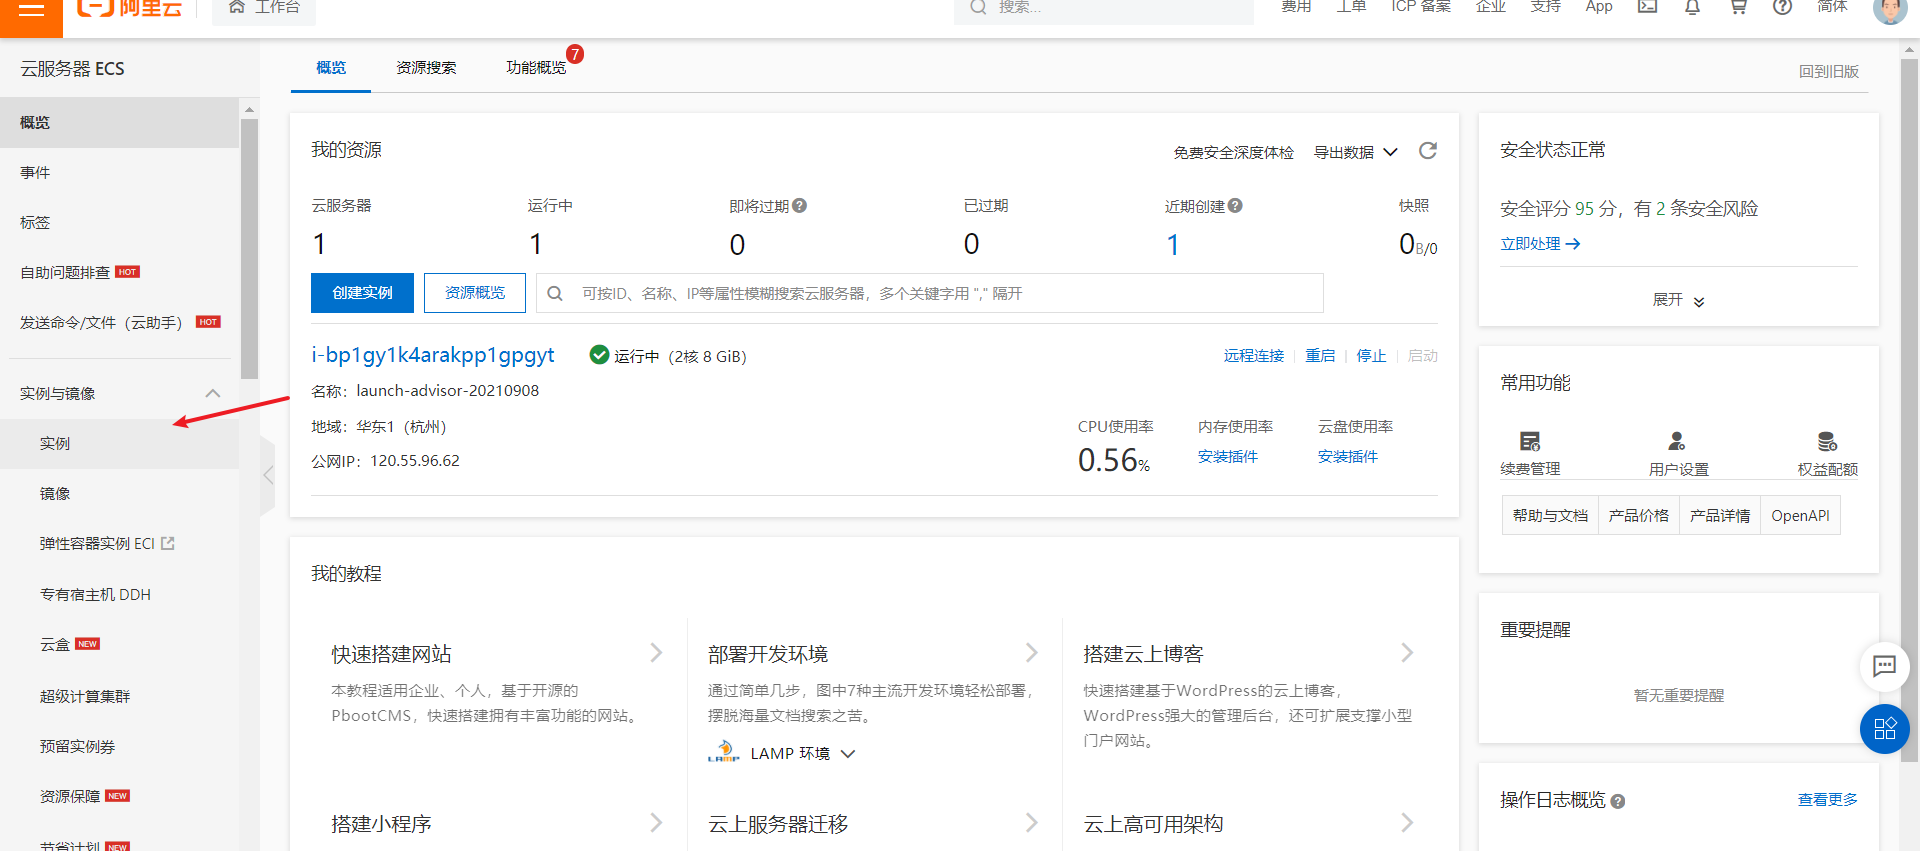Switch to the Resource Search tab
The width and height of the screenshot is (1920, 851).
(x=426, y=67)
